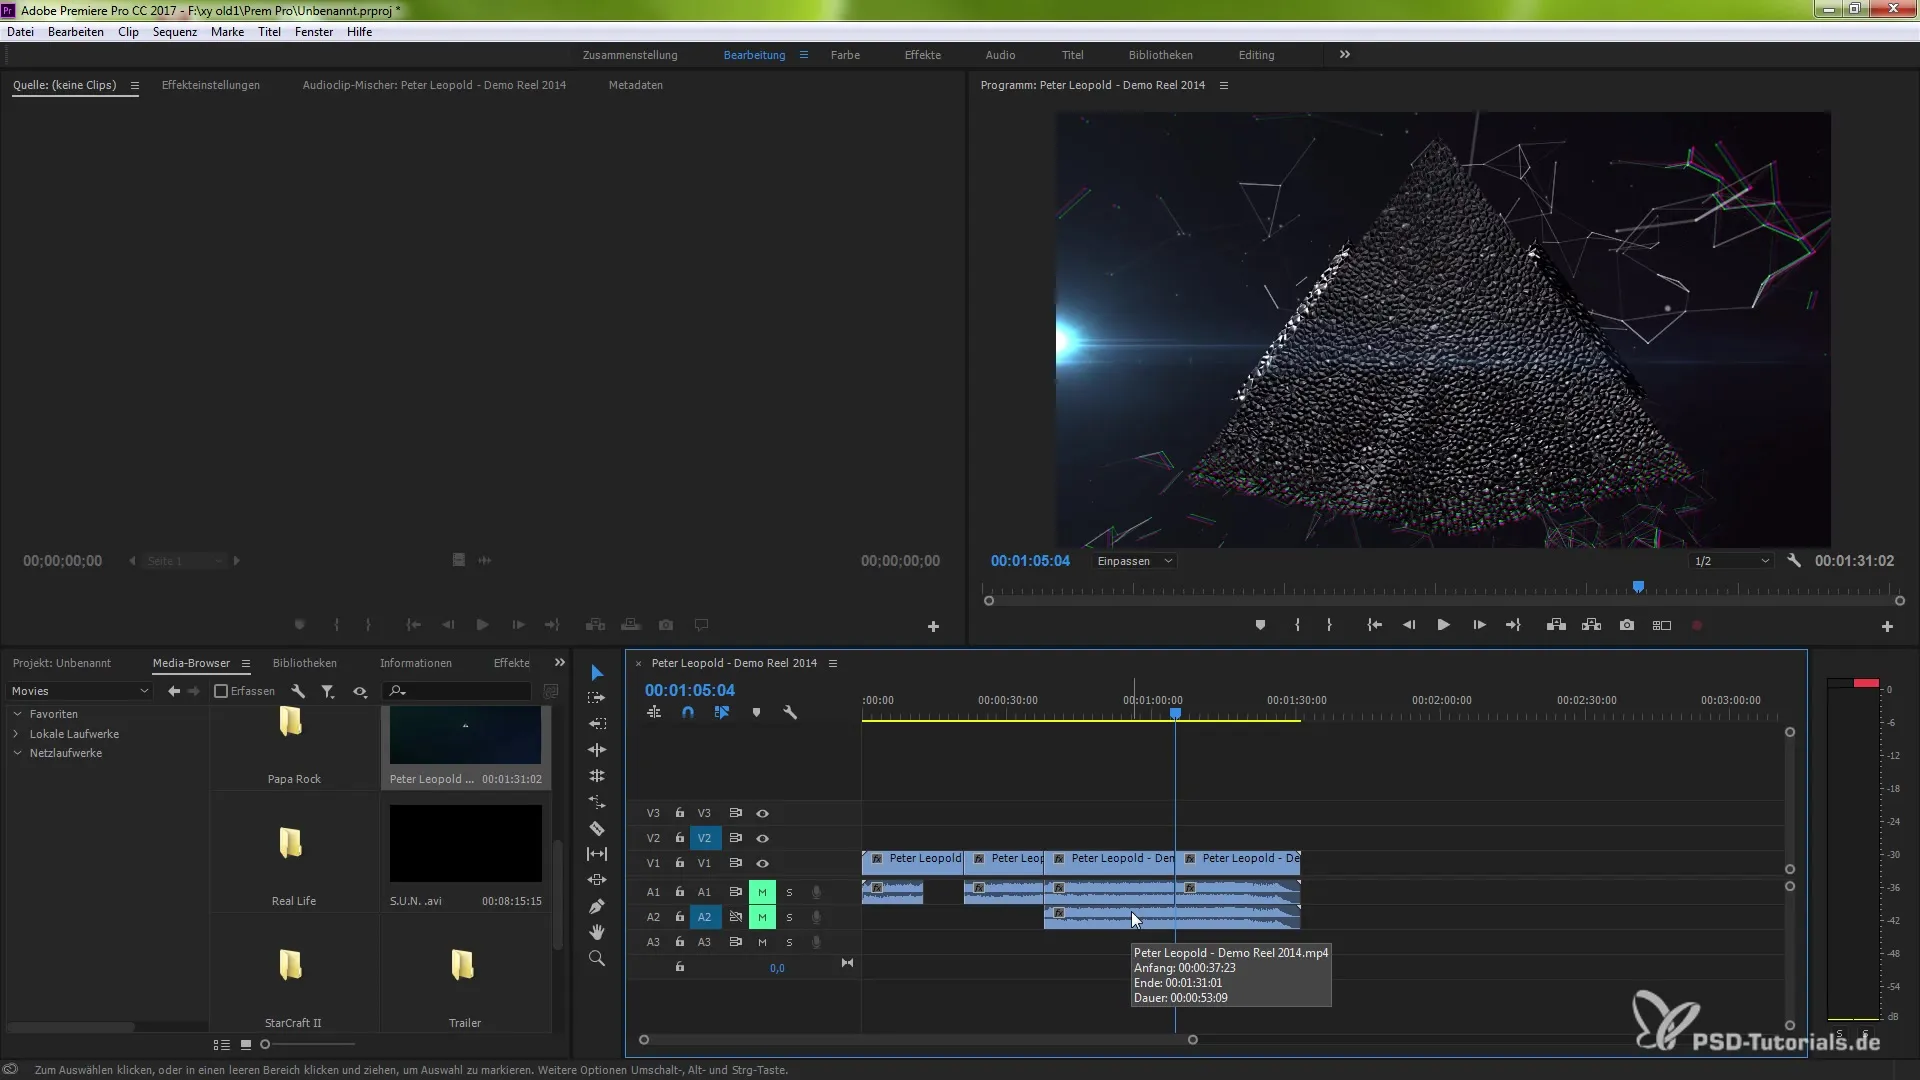Screen dimensions: 1920x1080
Task: Select the Pen tool
Action: coord(597,906)
